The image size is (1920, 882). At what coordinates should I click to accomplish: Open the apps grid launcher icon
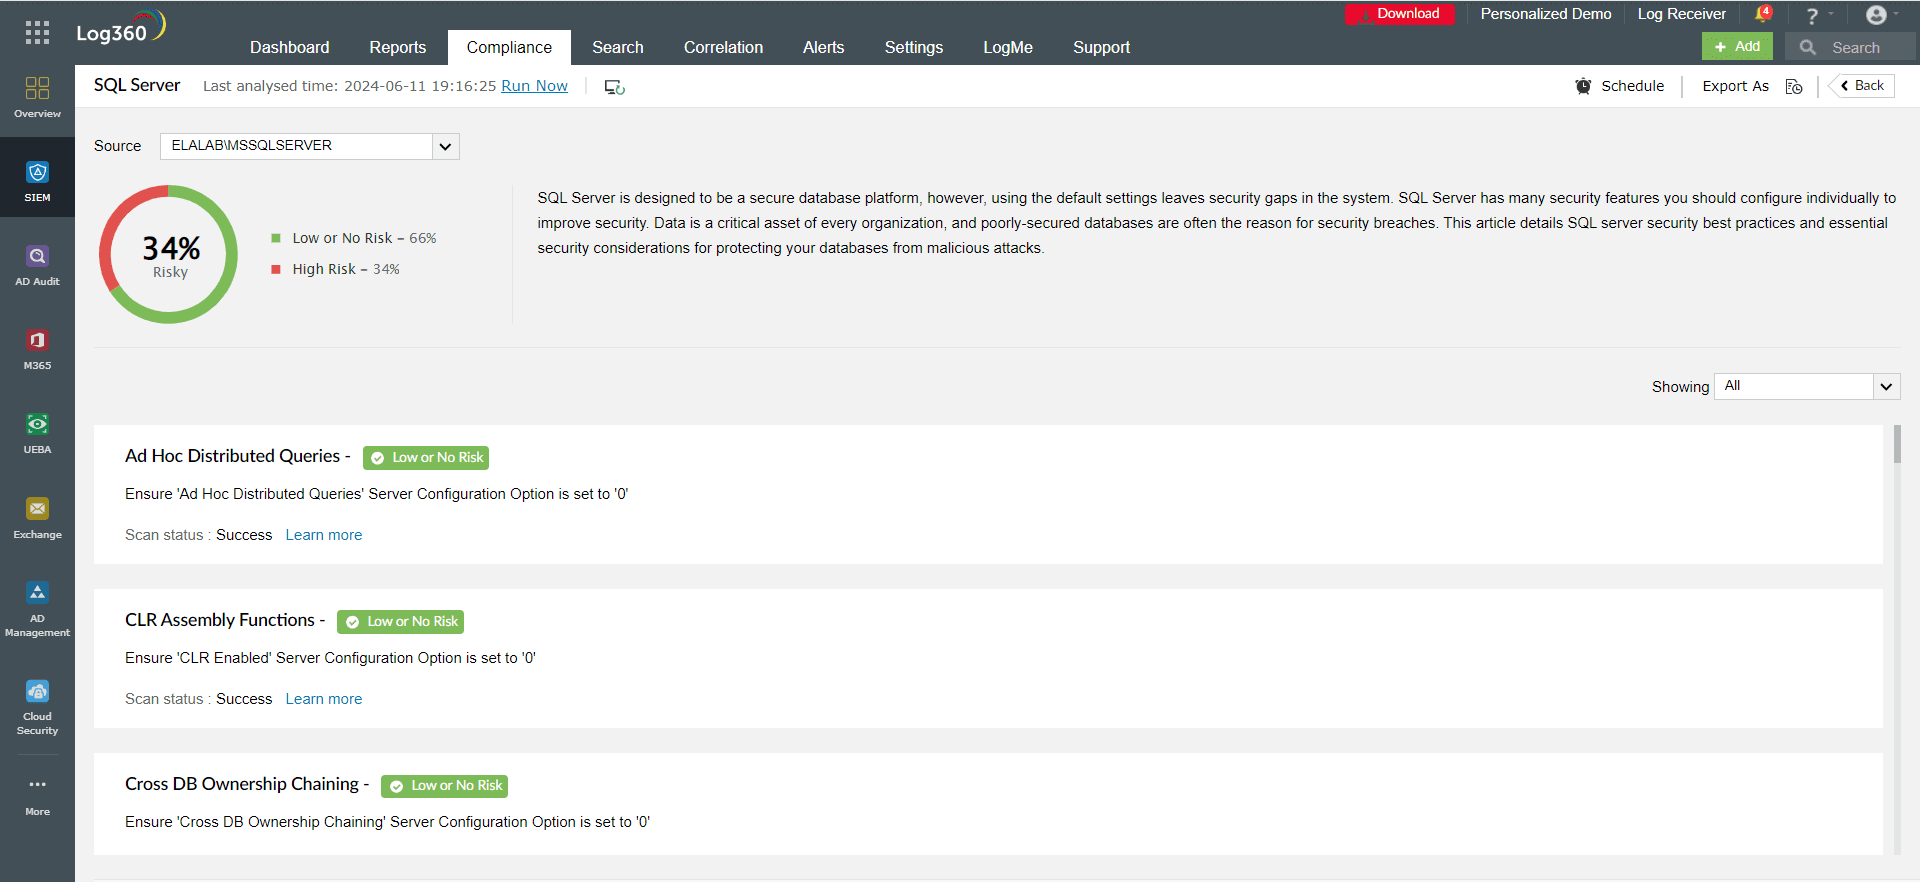[x=37, y=33]
